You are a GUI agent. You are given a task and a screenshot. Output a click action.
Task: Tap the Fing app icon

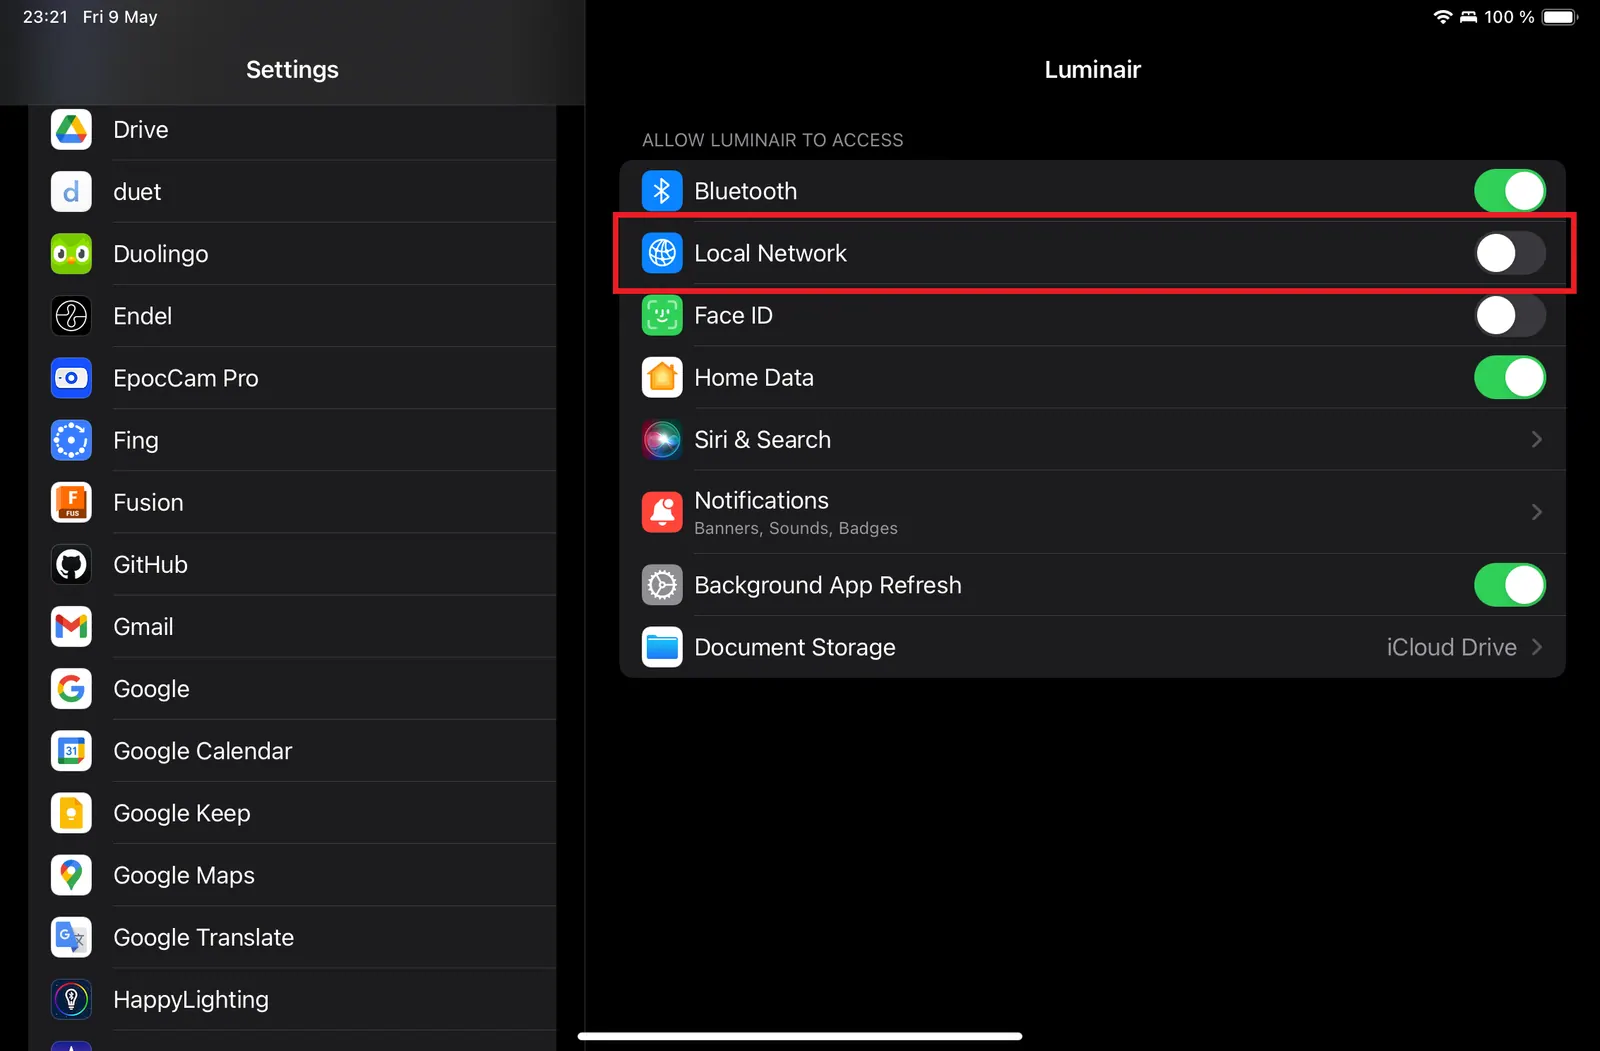pyautogui.click(x=71, y=440)
